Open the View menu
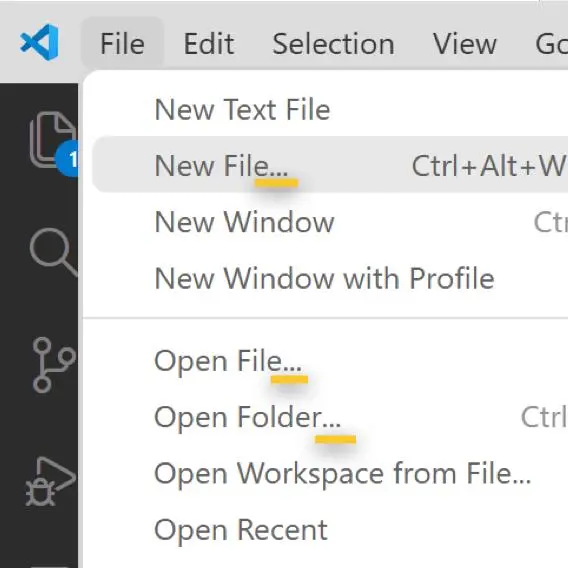Image resolution: width=568 pixels, height=568 pixels. pyautogui.click(x=465, y=43)
